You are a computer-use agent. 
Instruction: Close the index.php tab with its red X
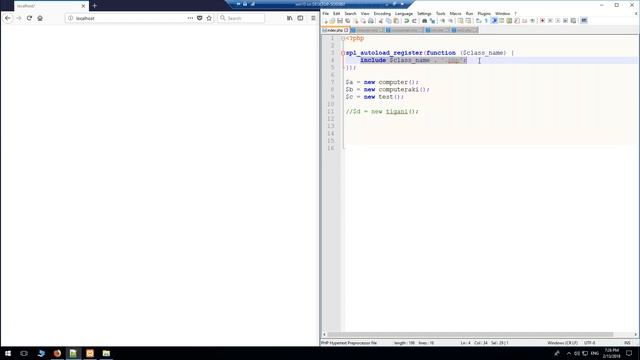point(346,30)
